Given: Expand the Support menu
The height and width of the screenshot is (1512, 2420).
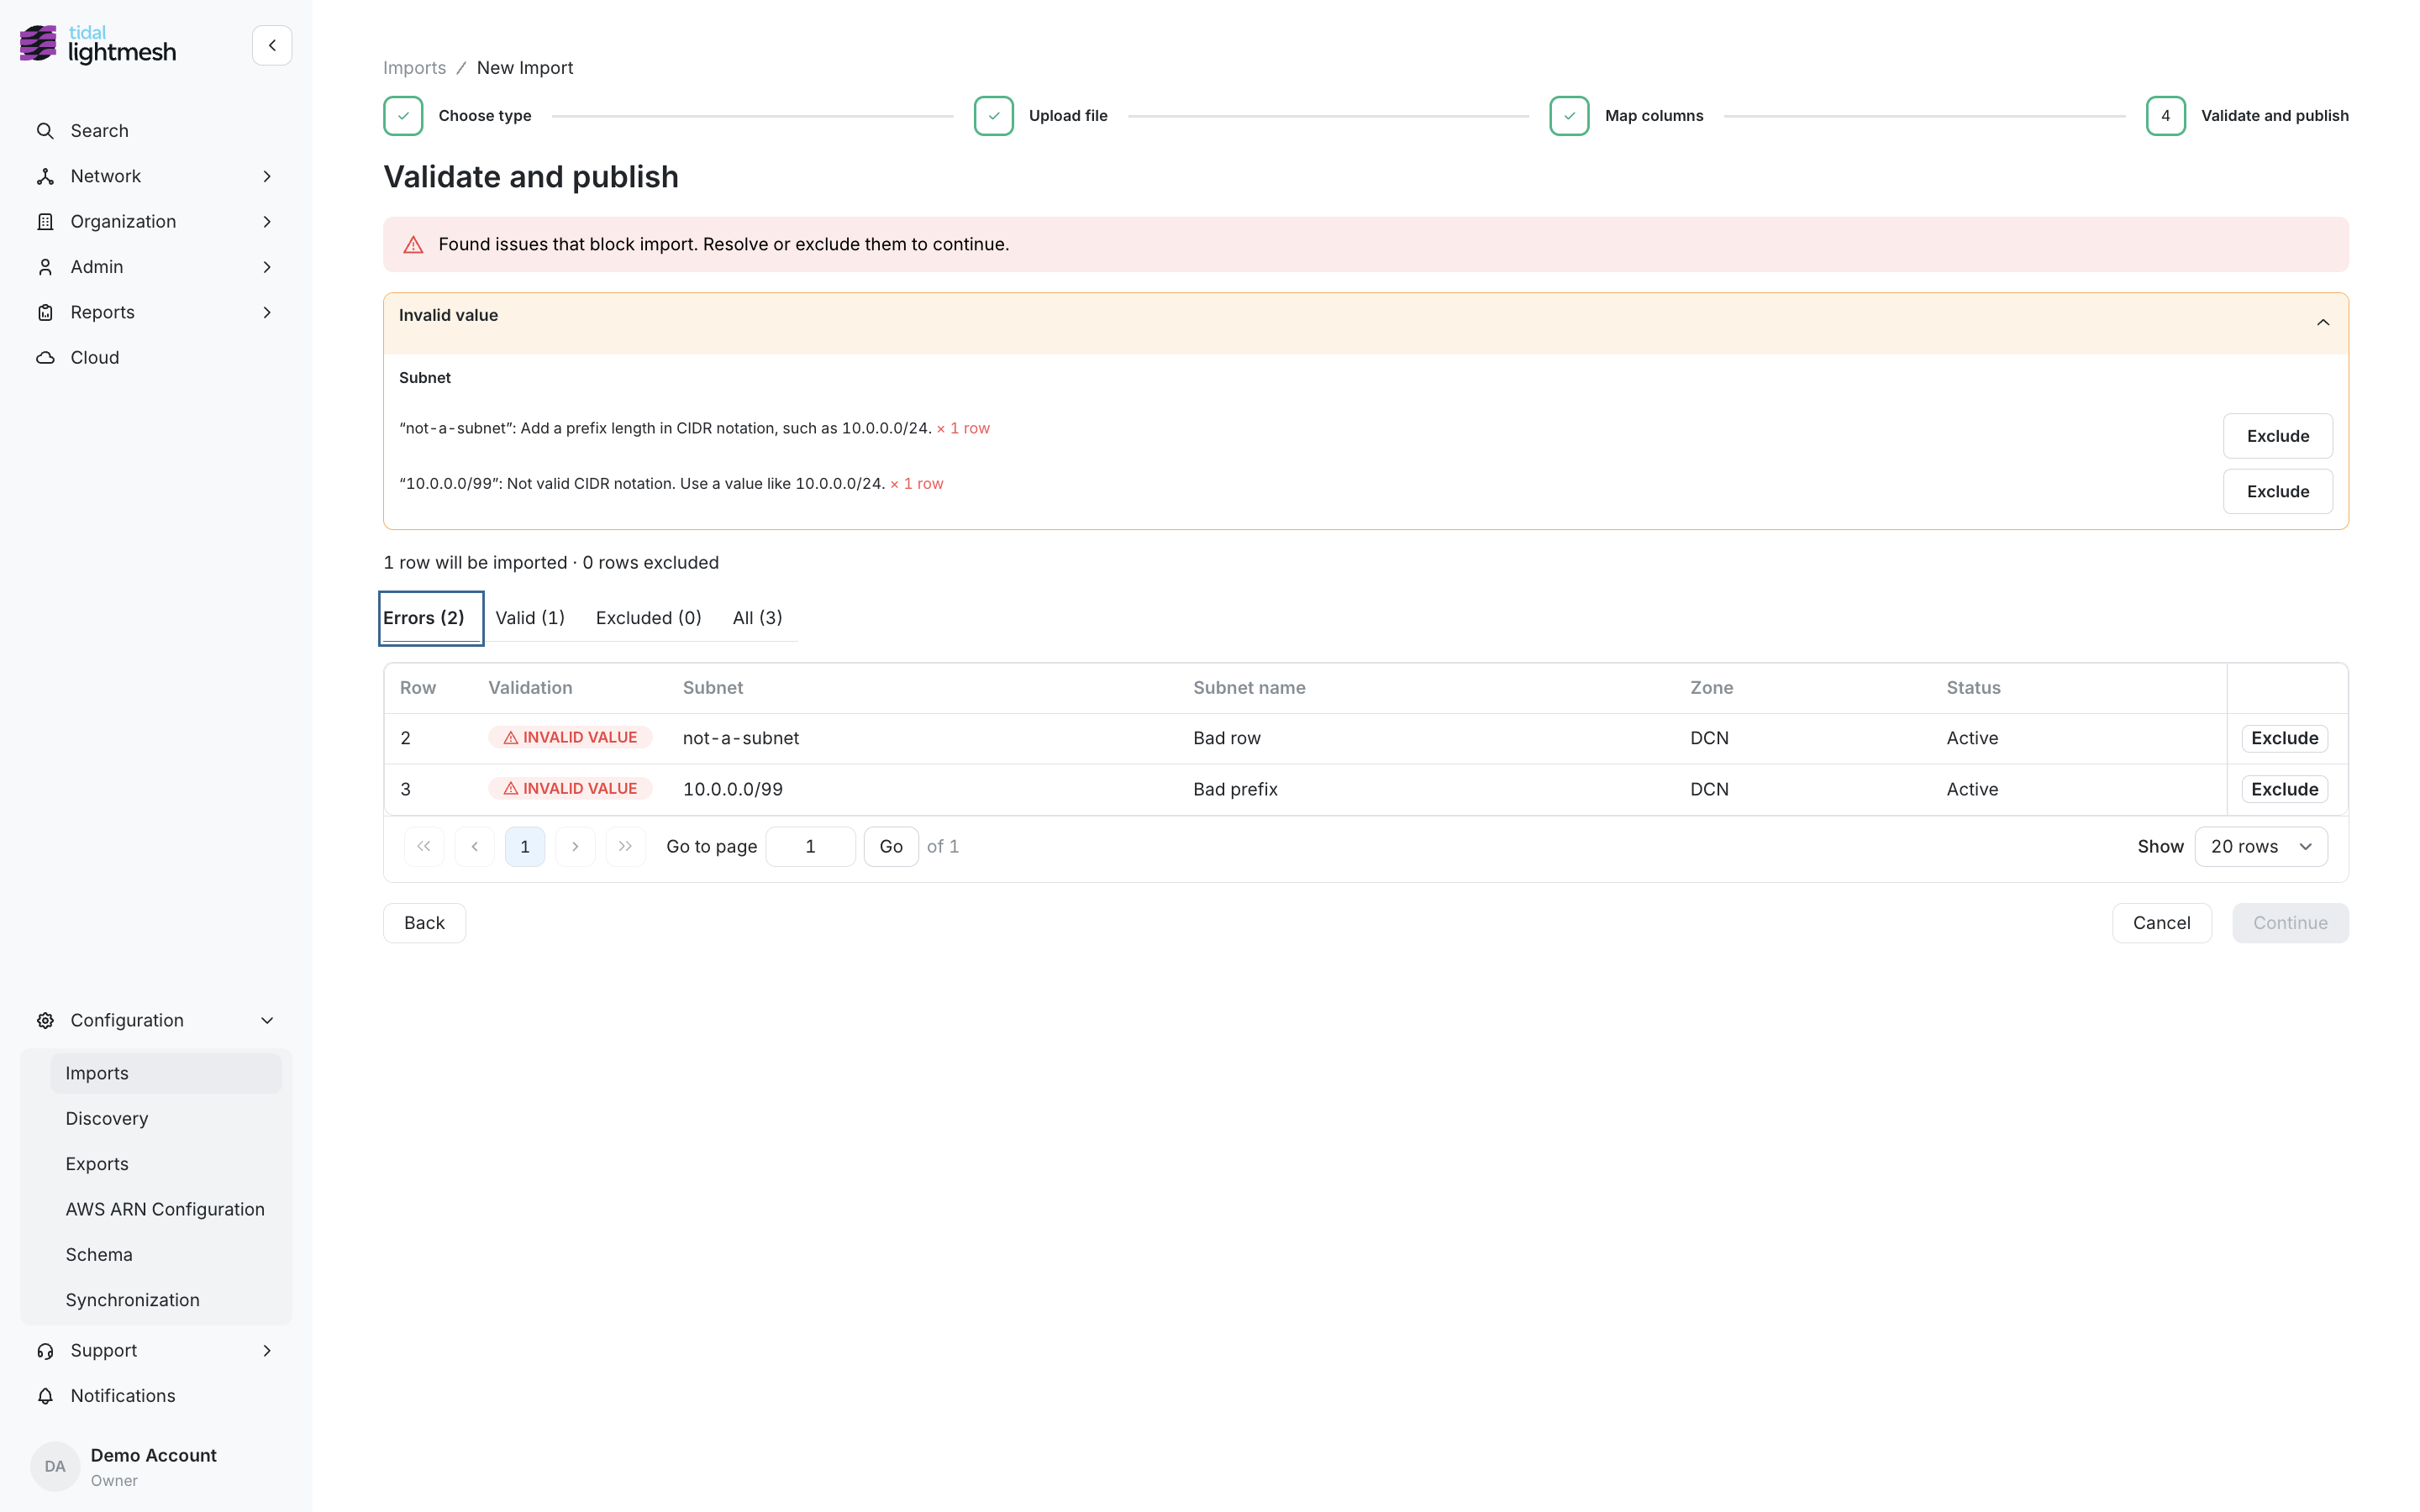Looking at the screenshot, I should (156, 1350).
